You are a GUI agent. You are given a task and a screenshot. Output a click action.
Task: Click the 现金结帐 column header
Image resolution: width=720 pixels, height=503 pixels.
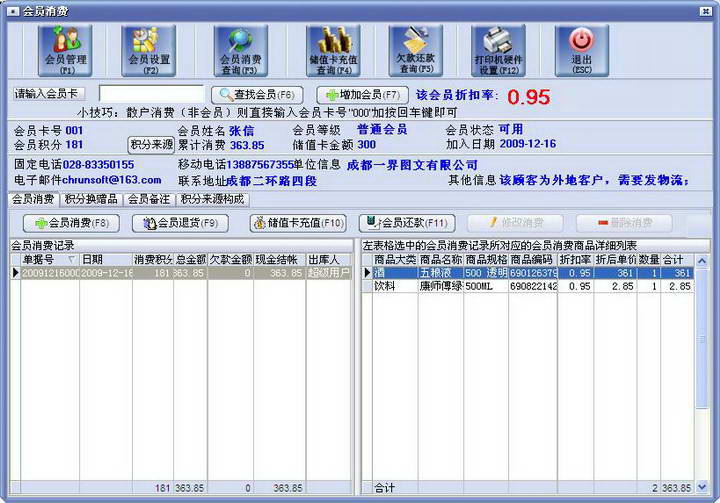(x=279, y=260)
